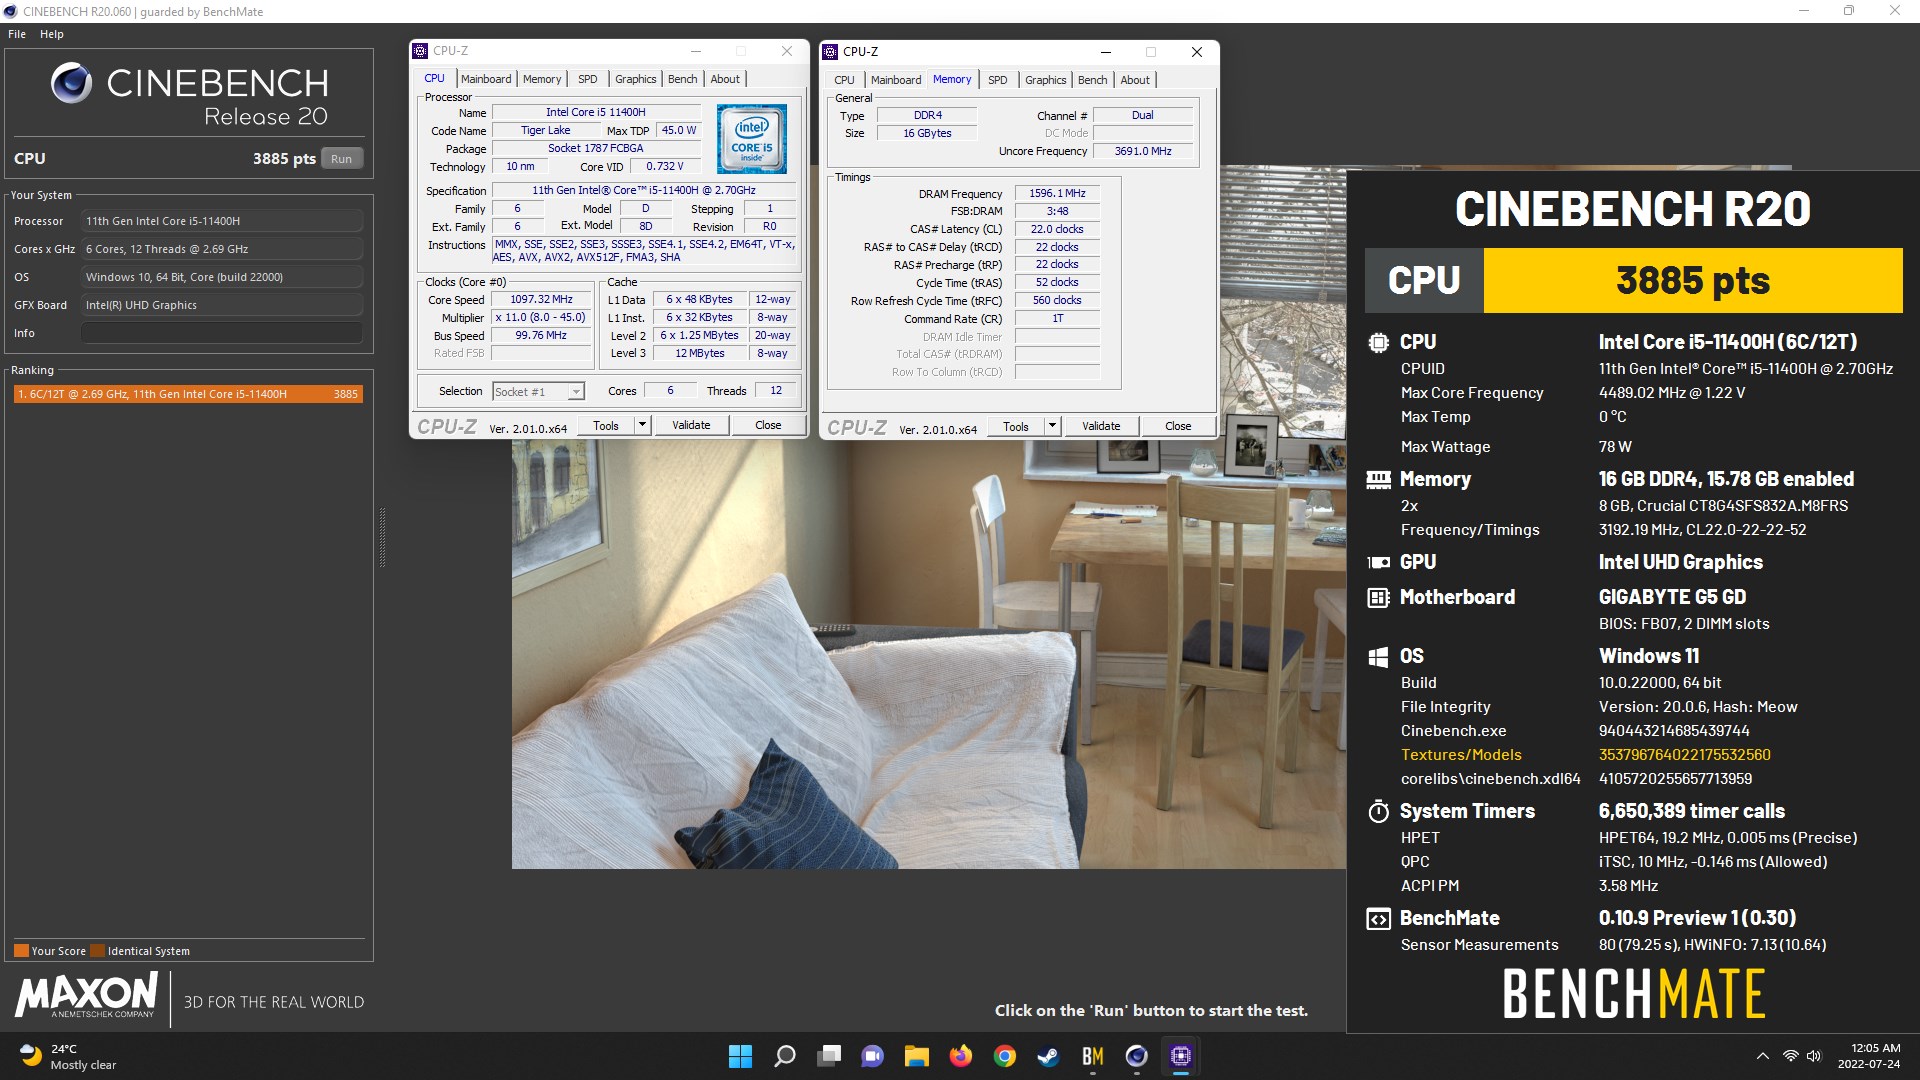
Task: Open File Explorer from taskbar
Action: click(917, 1056)
